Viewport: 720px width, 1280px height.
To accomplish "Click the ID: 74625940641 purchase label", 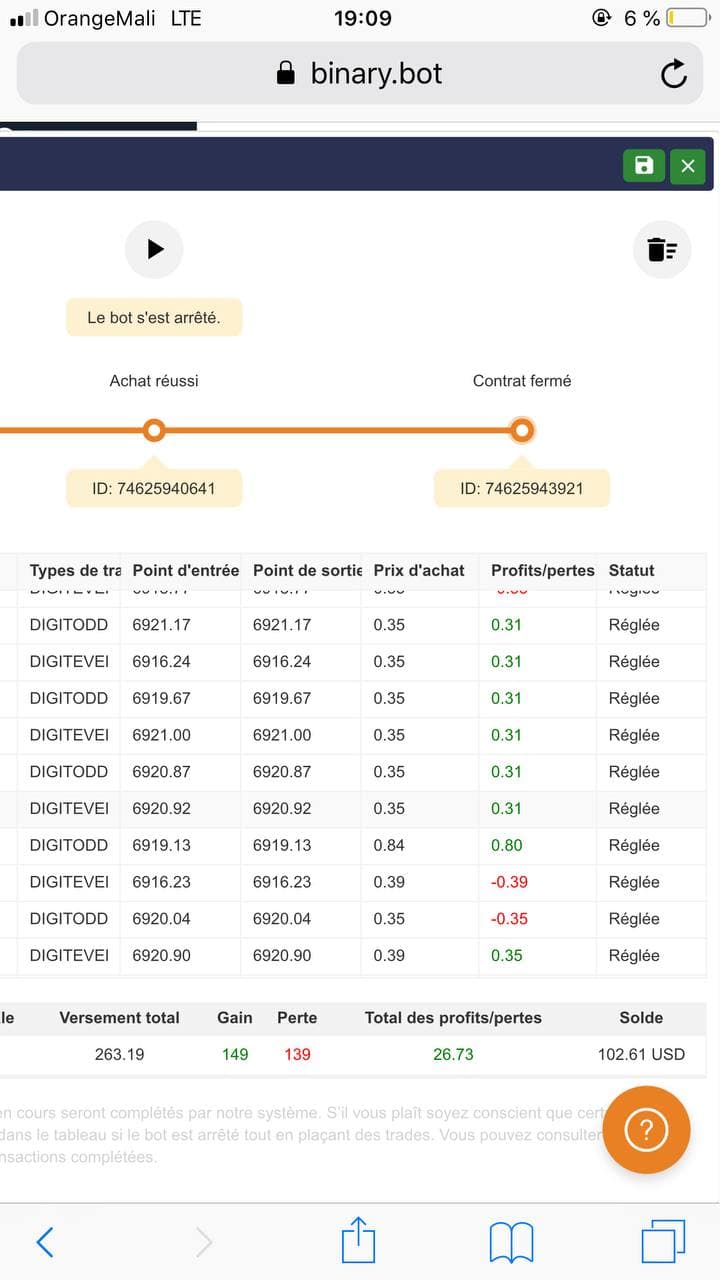I will 154,489.
